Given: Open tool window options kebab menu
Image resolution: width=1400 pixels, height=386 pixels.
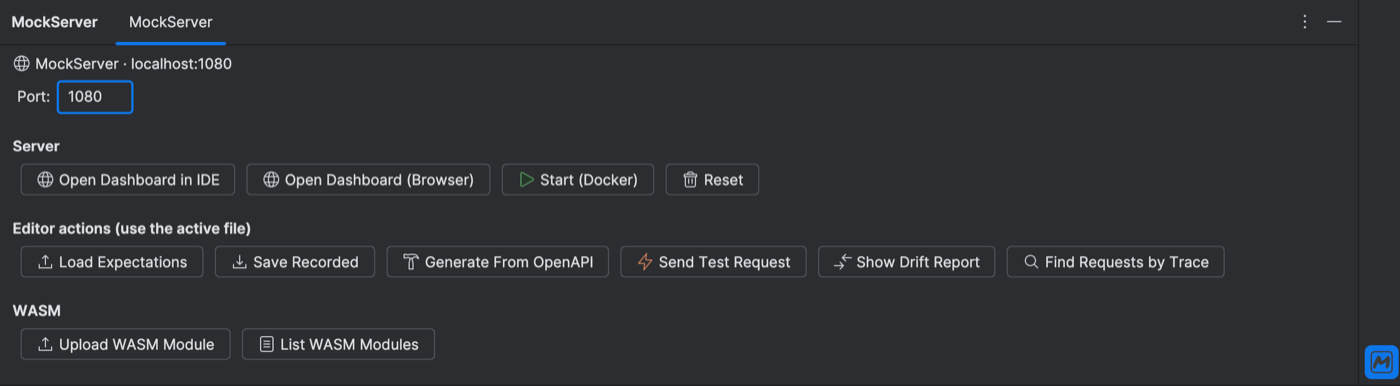Looking at the screenshot, I should tap(1305, 21).
